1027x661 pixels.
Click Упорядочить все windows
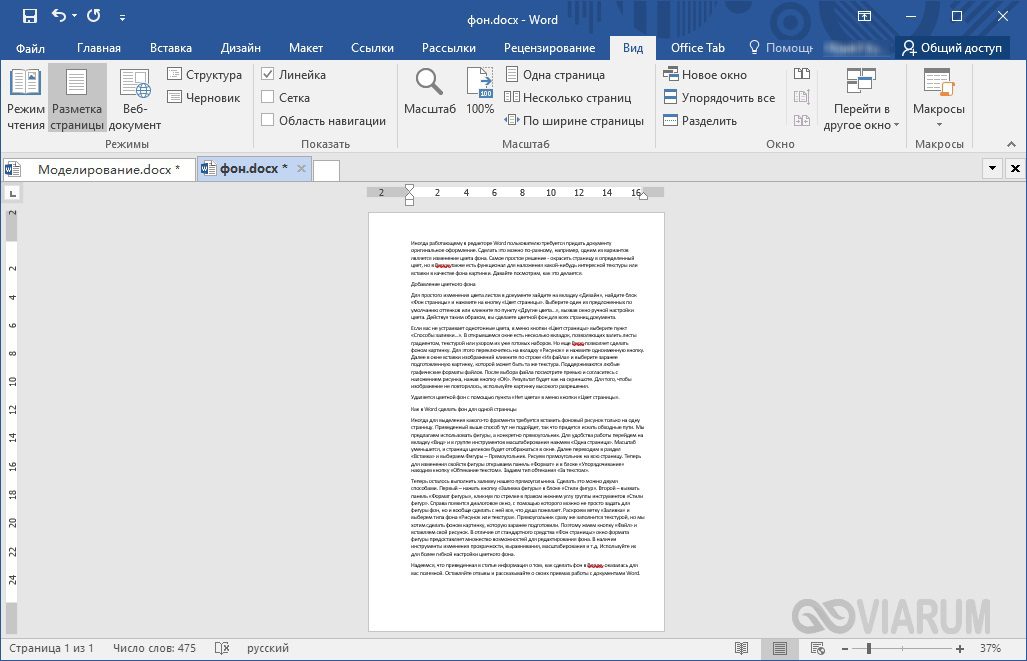[719, 98]
